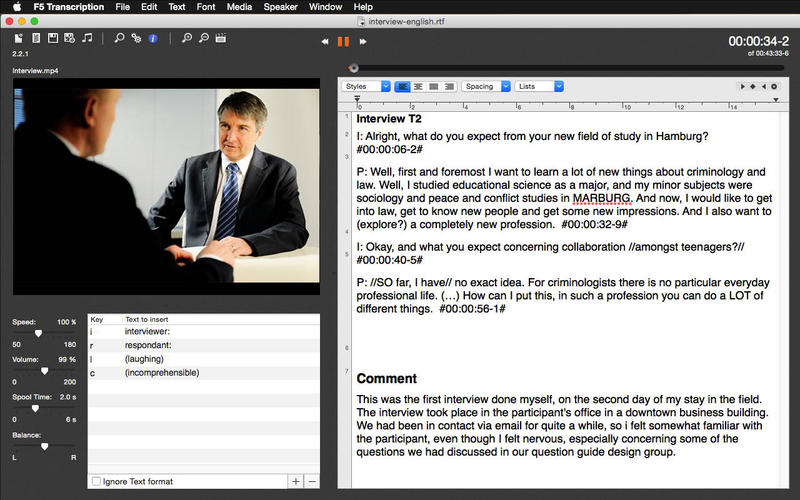800x500 pixels.
Task: Click the save floppy disk icon
Action: 53,38
